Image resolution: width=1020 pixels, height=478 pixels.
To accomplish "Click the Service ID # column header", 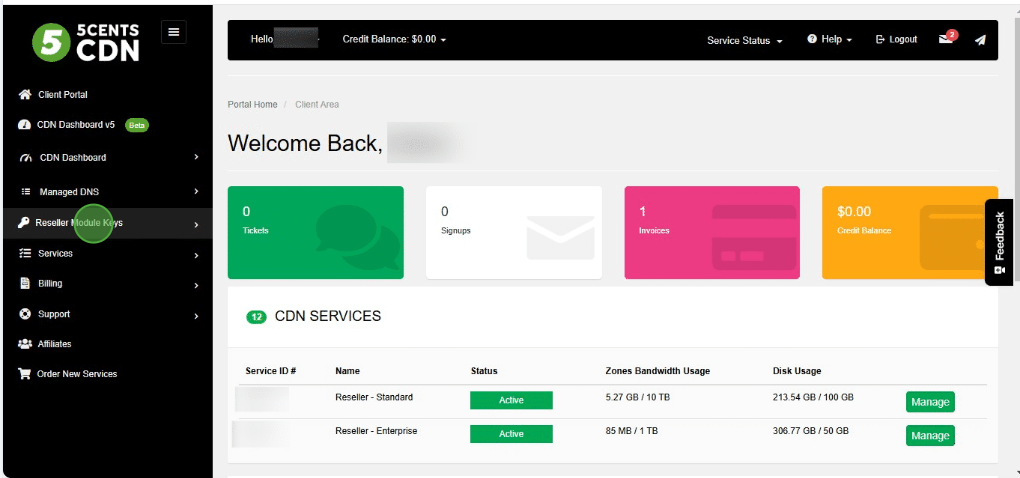I will pos(271,371).
